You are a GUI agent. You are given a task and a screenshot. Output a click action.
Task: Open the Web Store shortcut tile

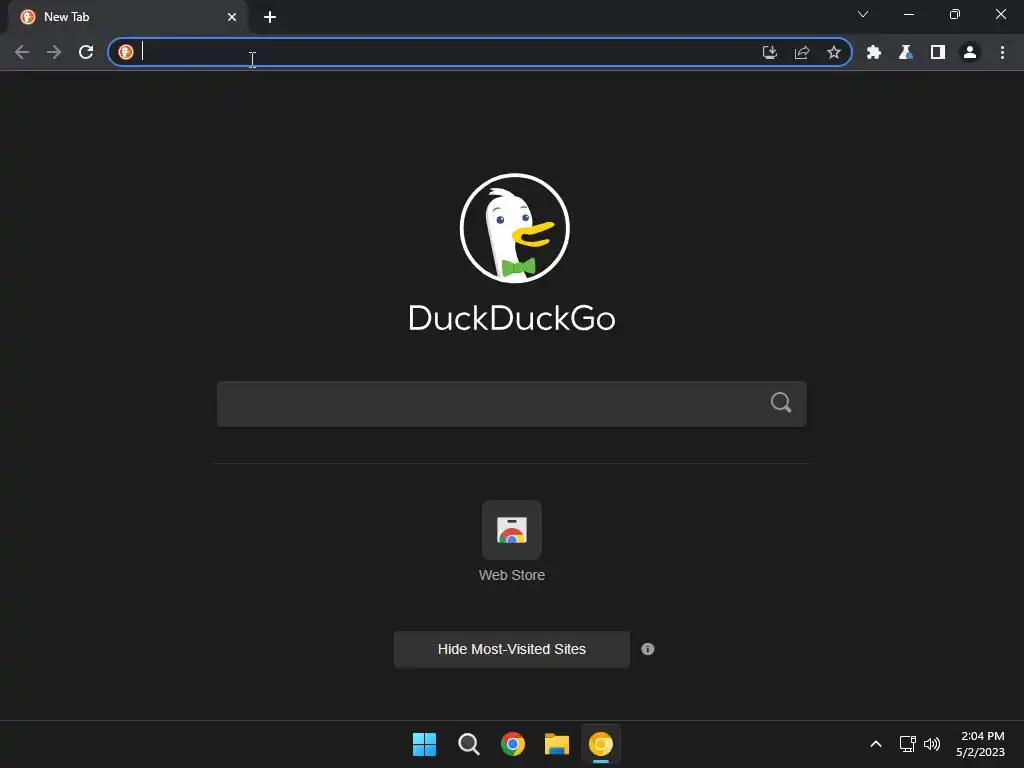click(x=512, y=530)
